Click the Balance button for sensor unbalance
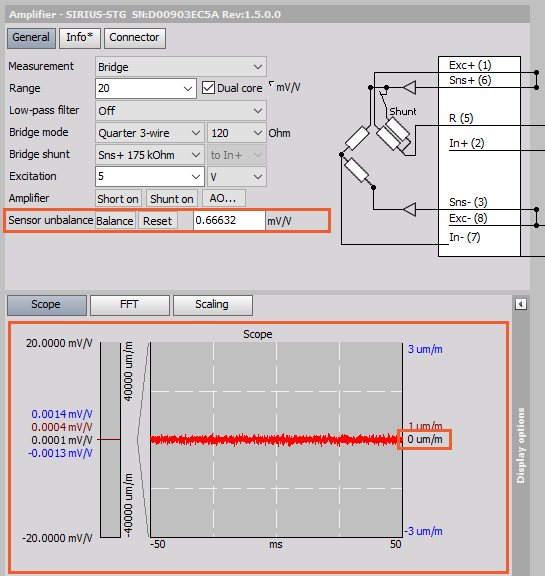 (x=115, y=221)
